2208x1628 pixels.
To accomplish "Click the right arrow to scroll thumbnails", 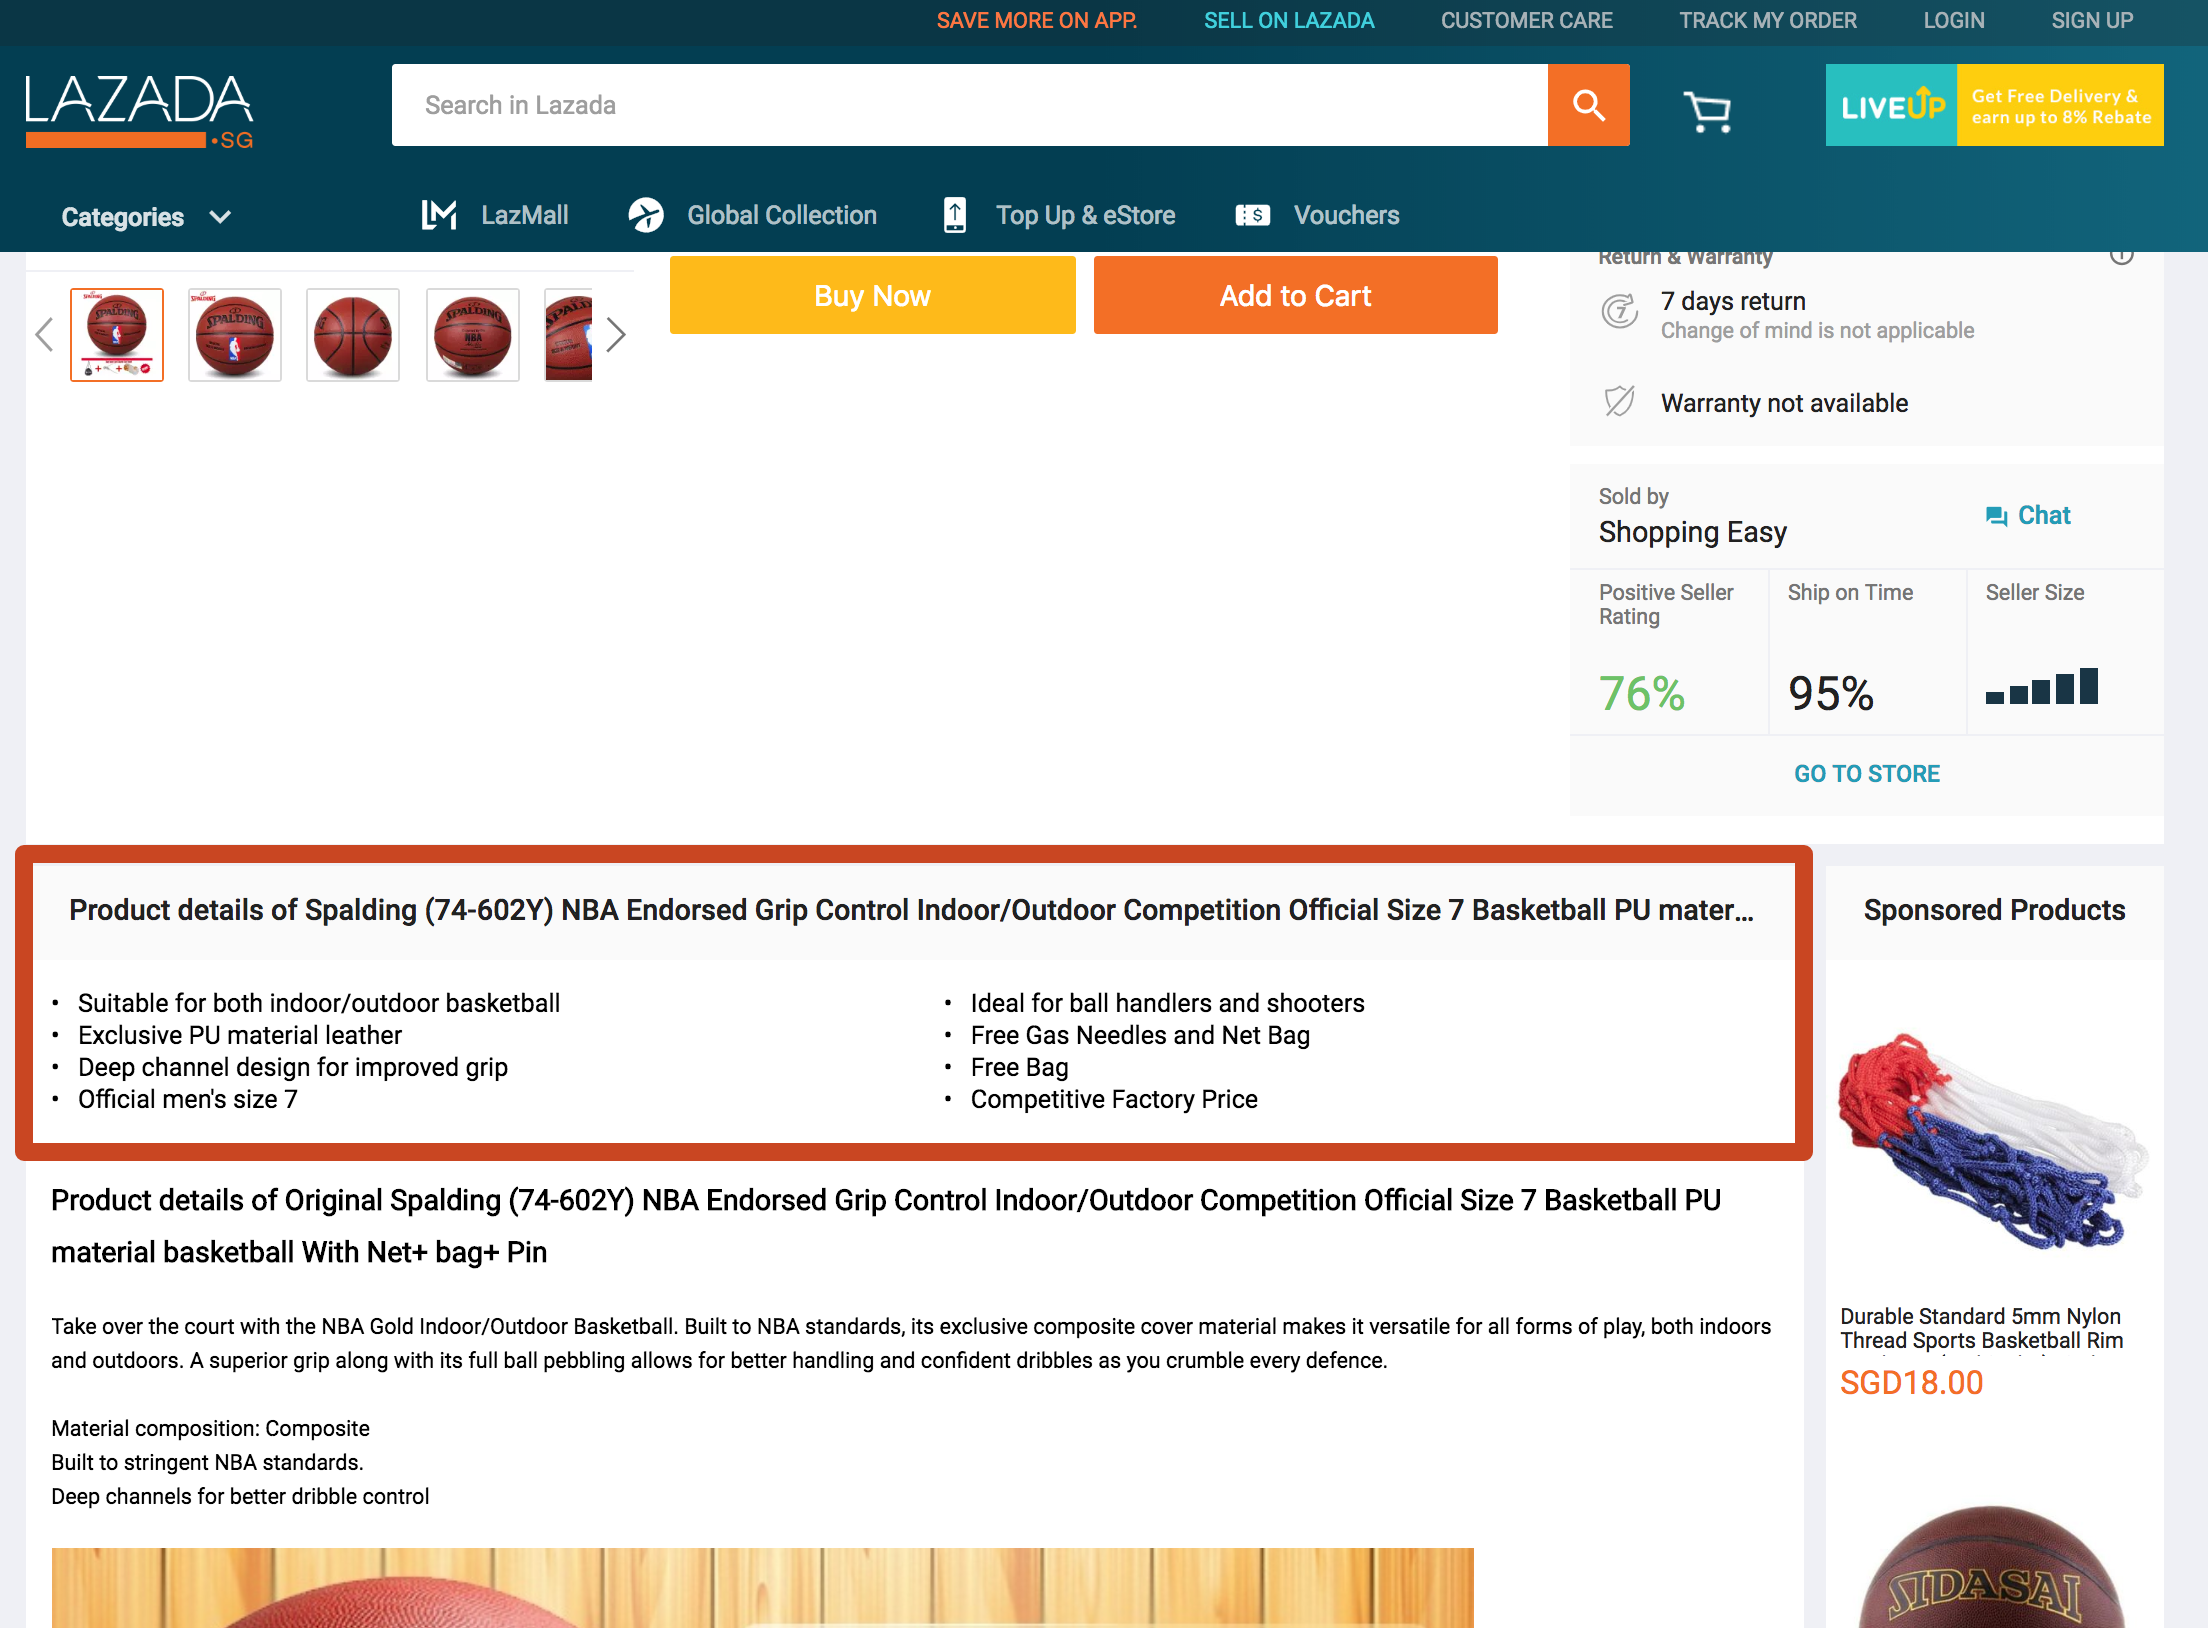I will [x=615, y=334].
